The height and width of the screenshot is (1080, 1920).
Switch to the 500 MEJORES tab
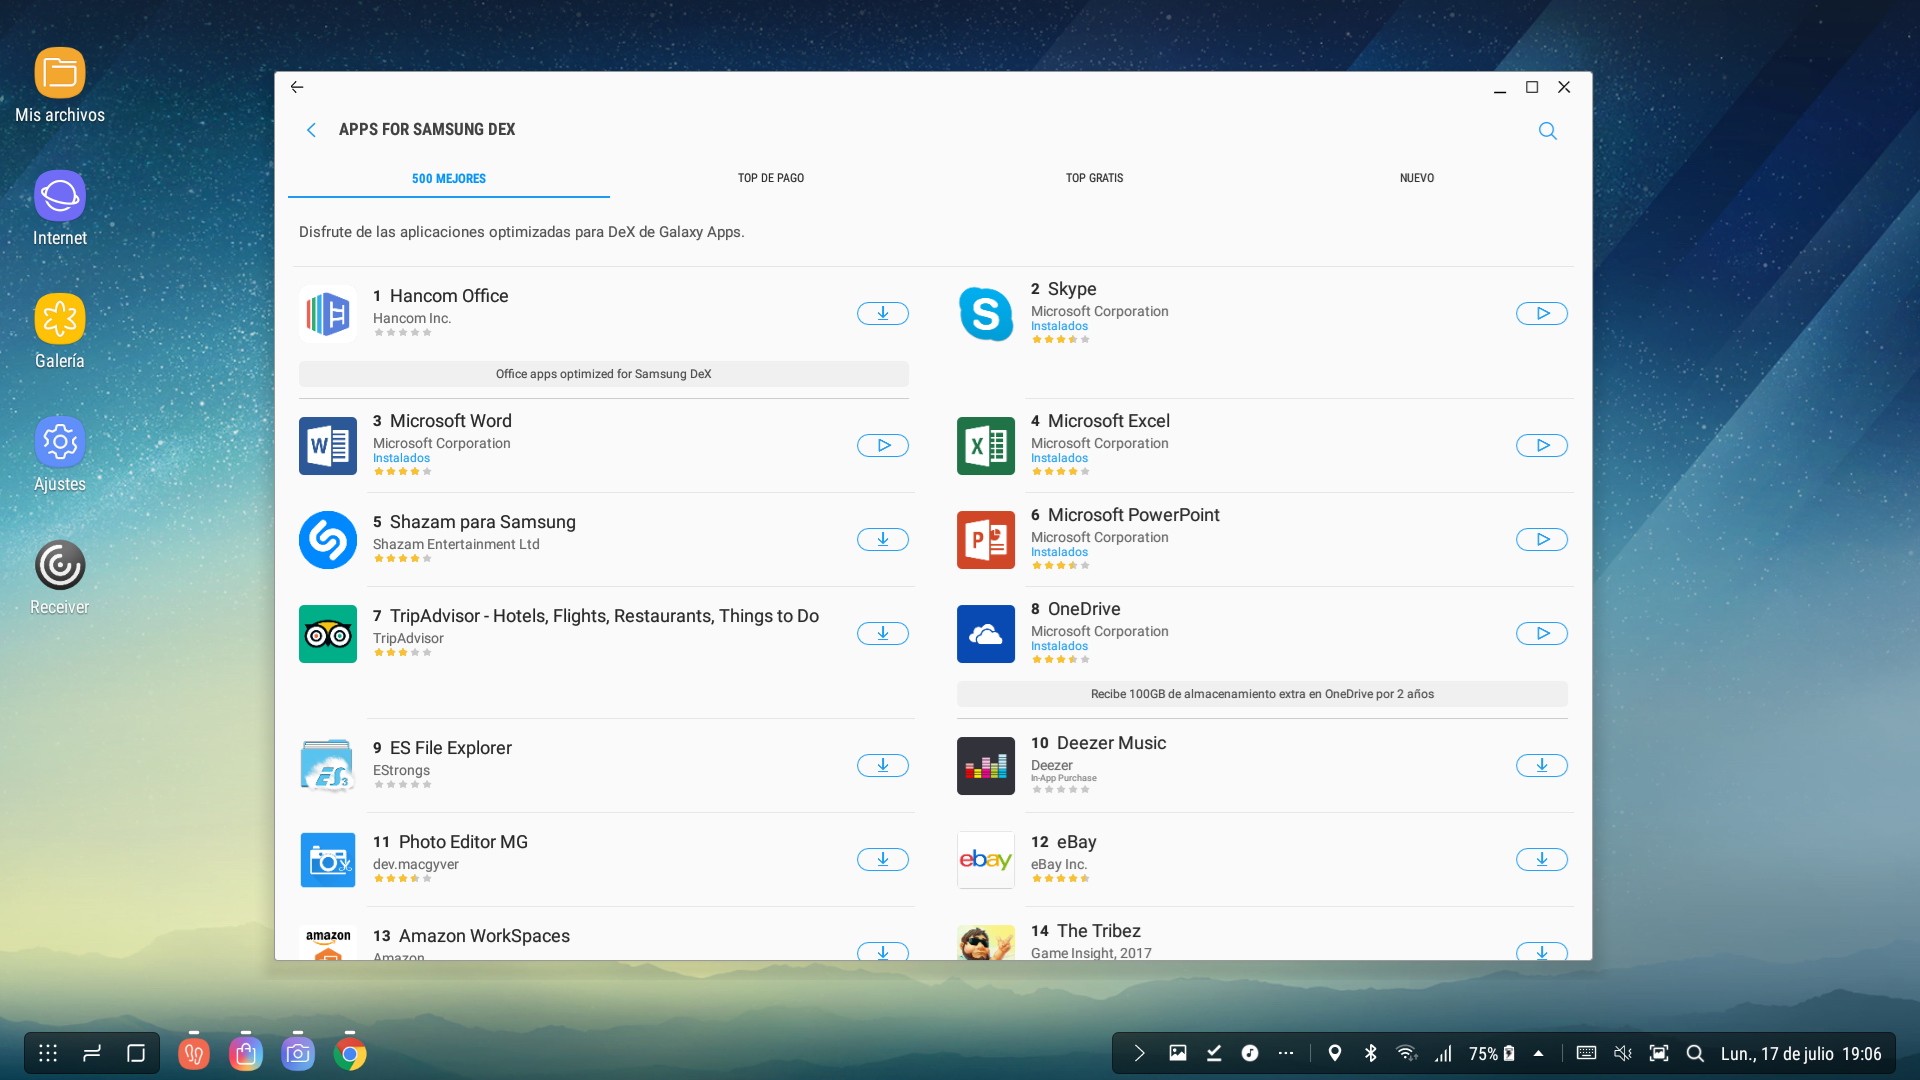pyautogui.click(x=449, y=179)
